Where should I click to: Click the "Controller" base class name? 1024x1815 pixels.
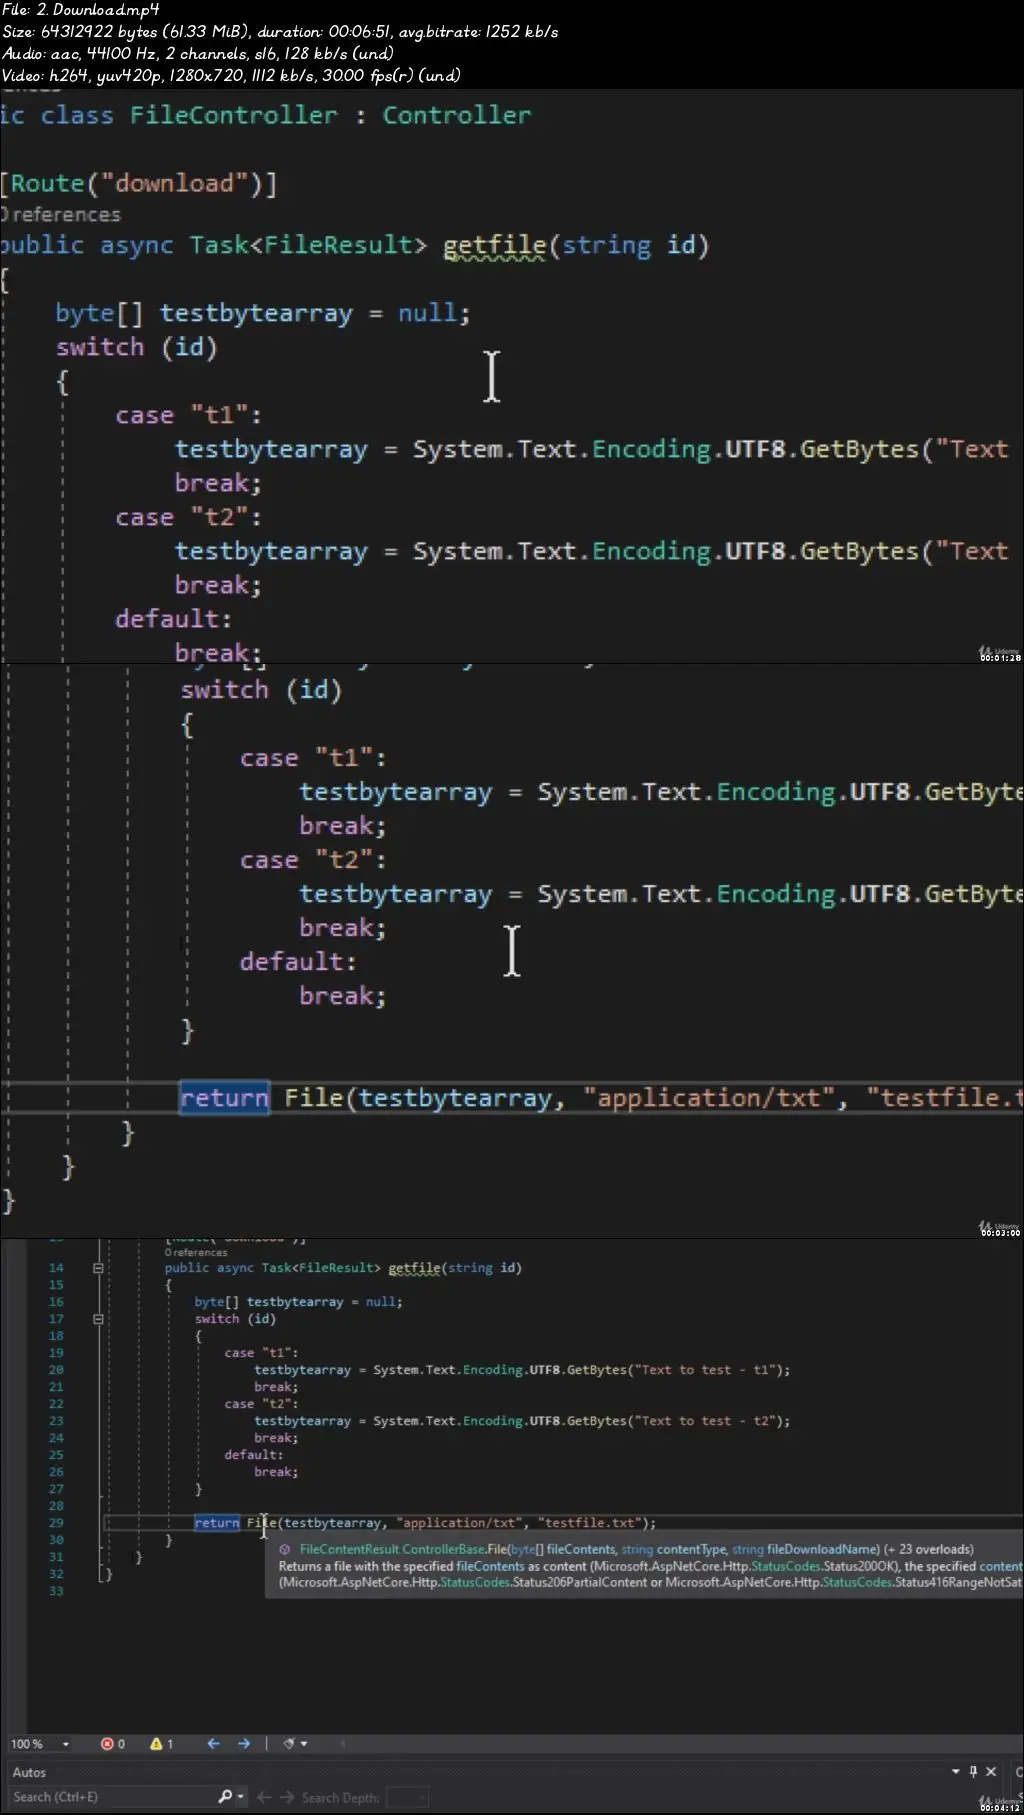click(456, 116)
